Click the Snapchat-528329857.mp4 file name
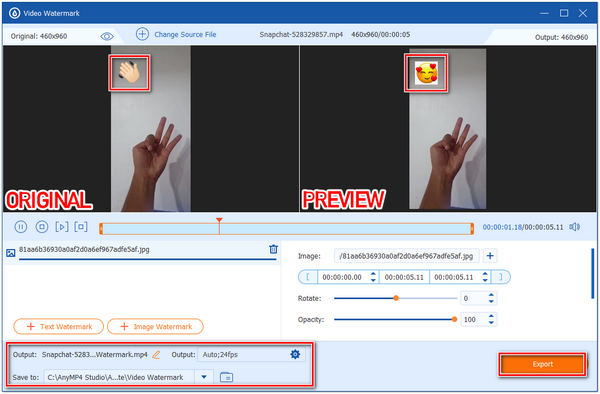This screenshot has height=394, width=600. pos(301,34)
